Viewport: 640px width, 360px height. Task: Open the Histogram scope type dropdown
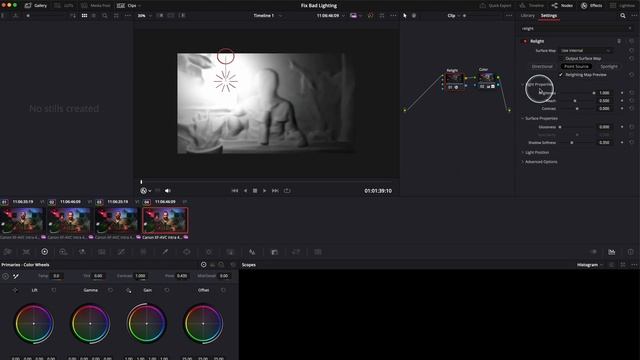pos(590,265)
